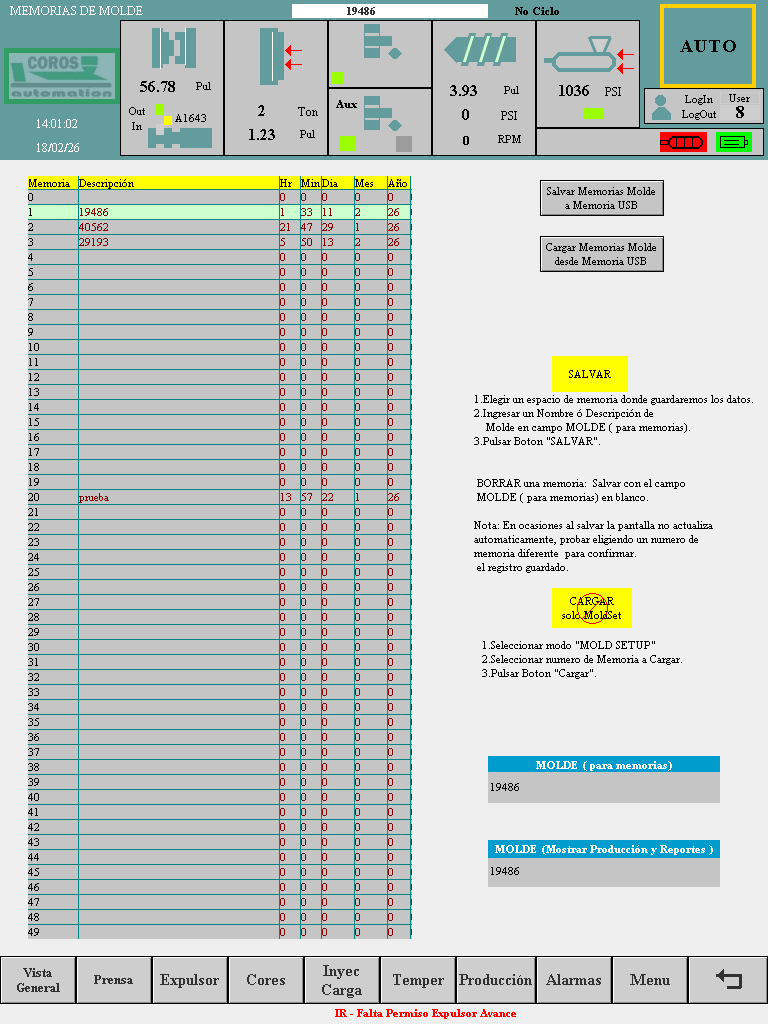Viewport: 768px width, 1024px height.
Task: Go to the Alarmas tab
Action: tap(574, 980)
